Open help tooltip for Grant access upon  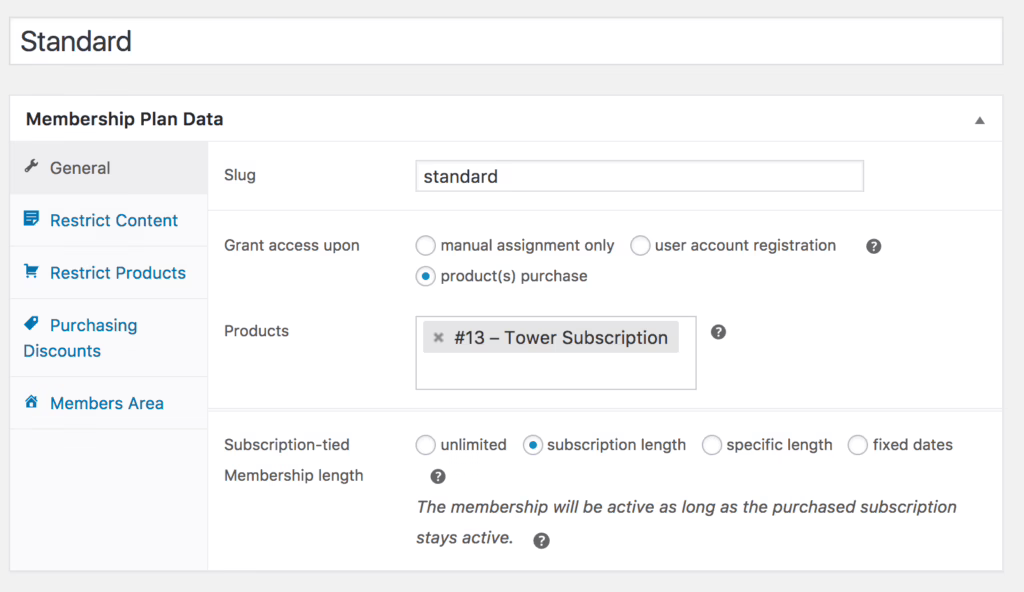[x=873, y=246]
